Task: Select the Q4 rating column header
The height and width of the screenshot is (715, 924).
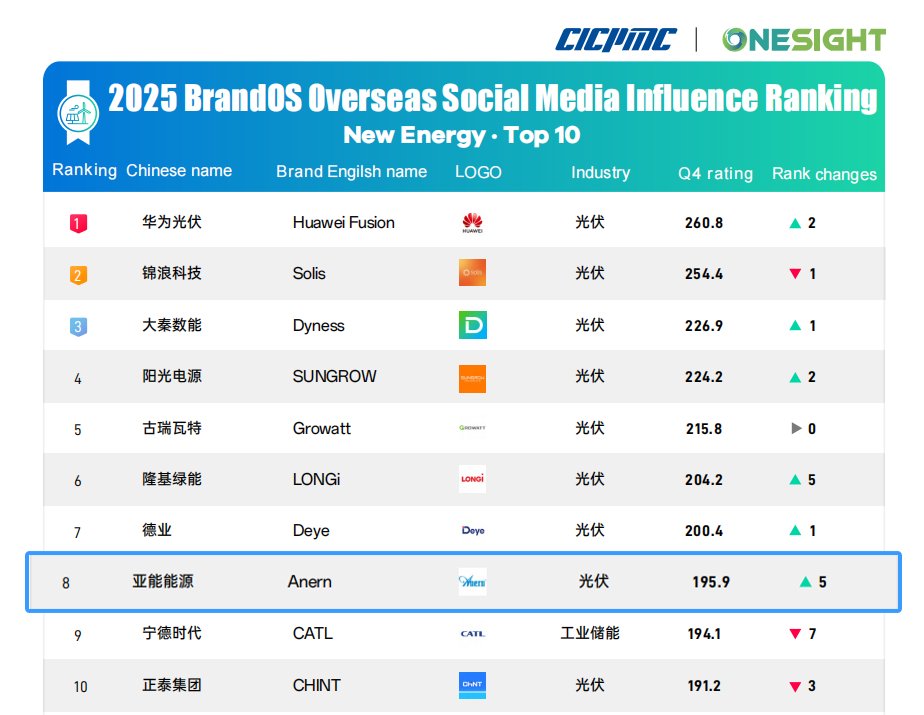Action: coord(714,173)
